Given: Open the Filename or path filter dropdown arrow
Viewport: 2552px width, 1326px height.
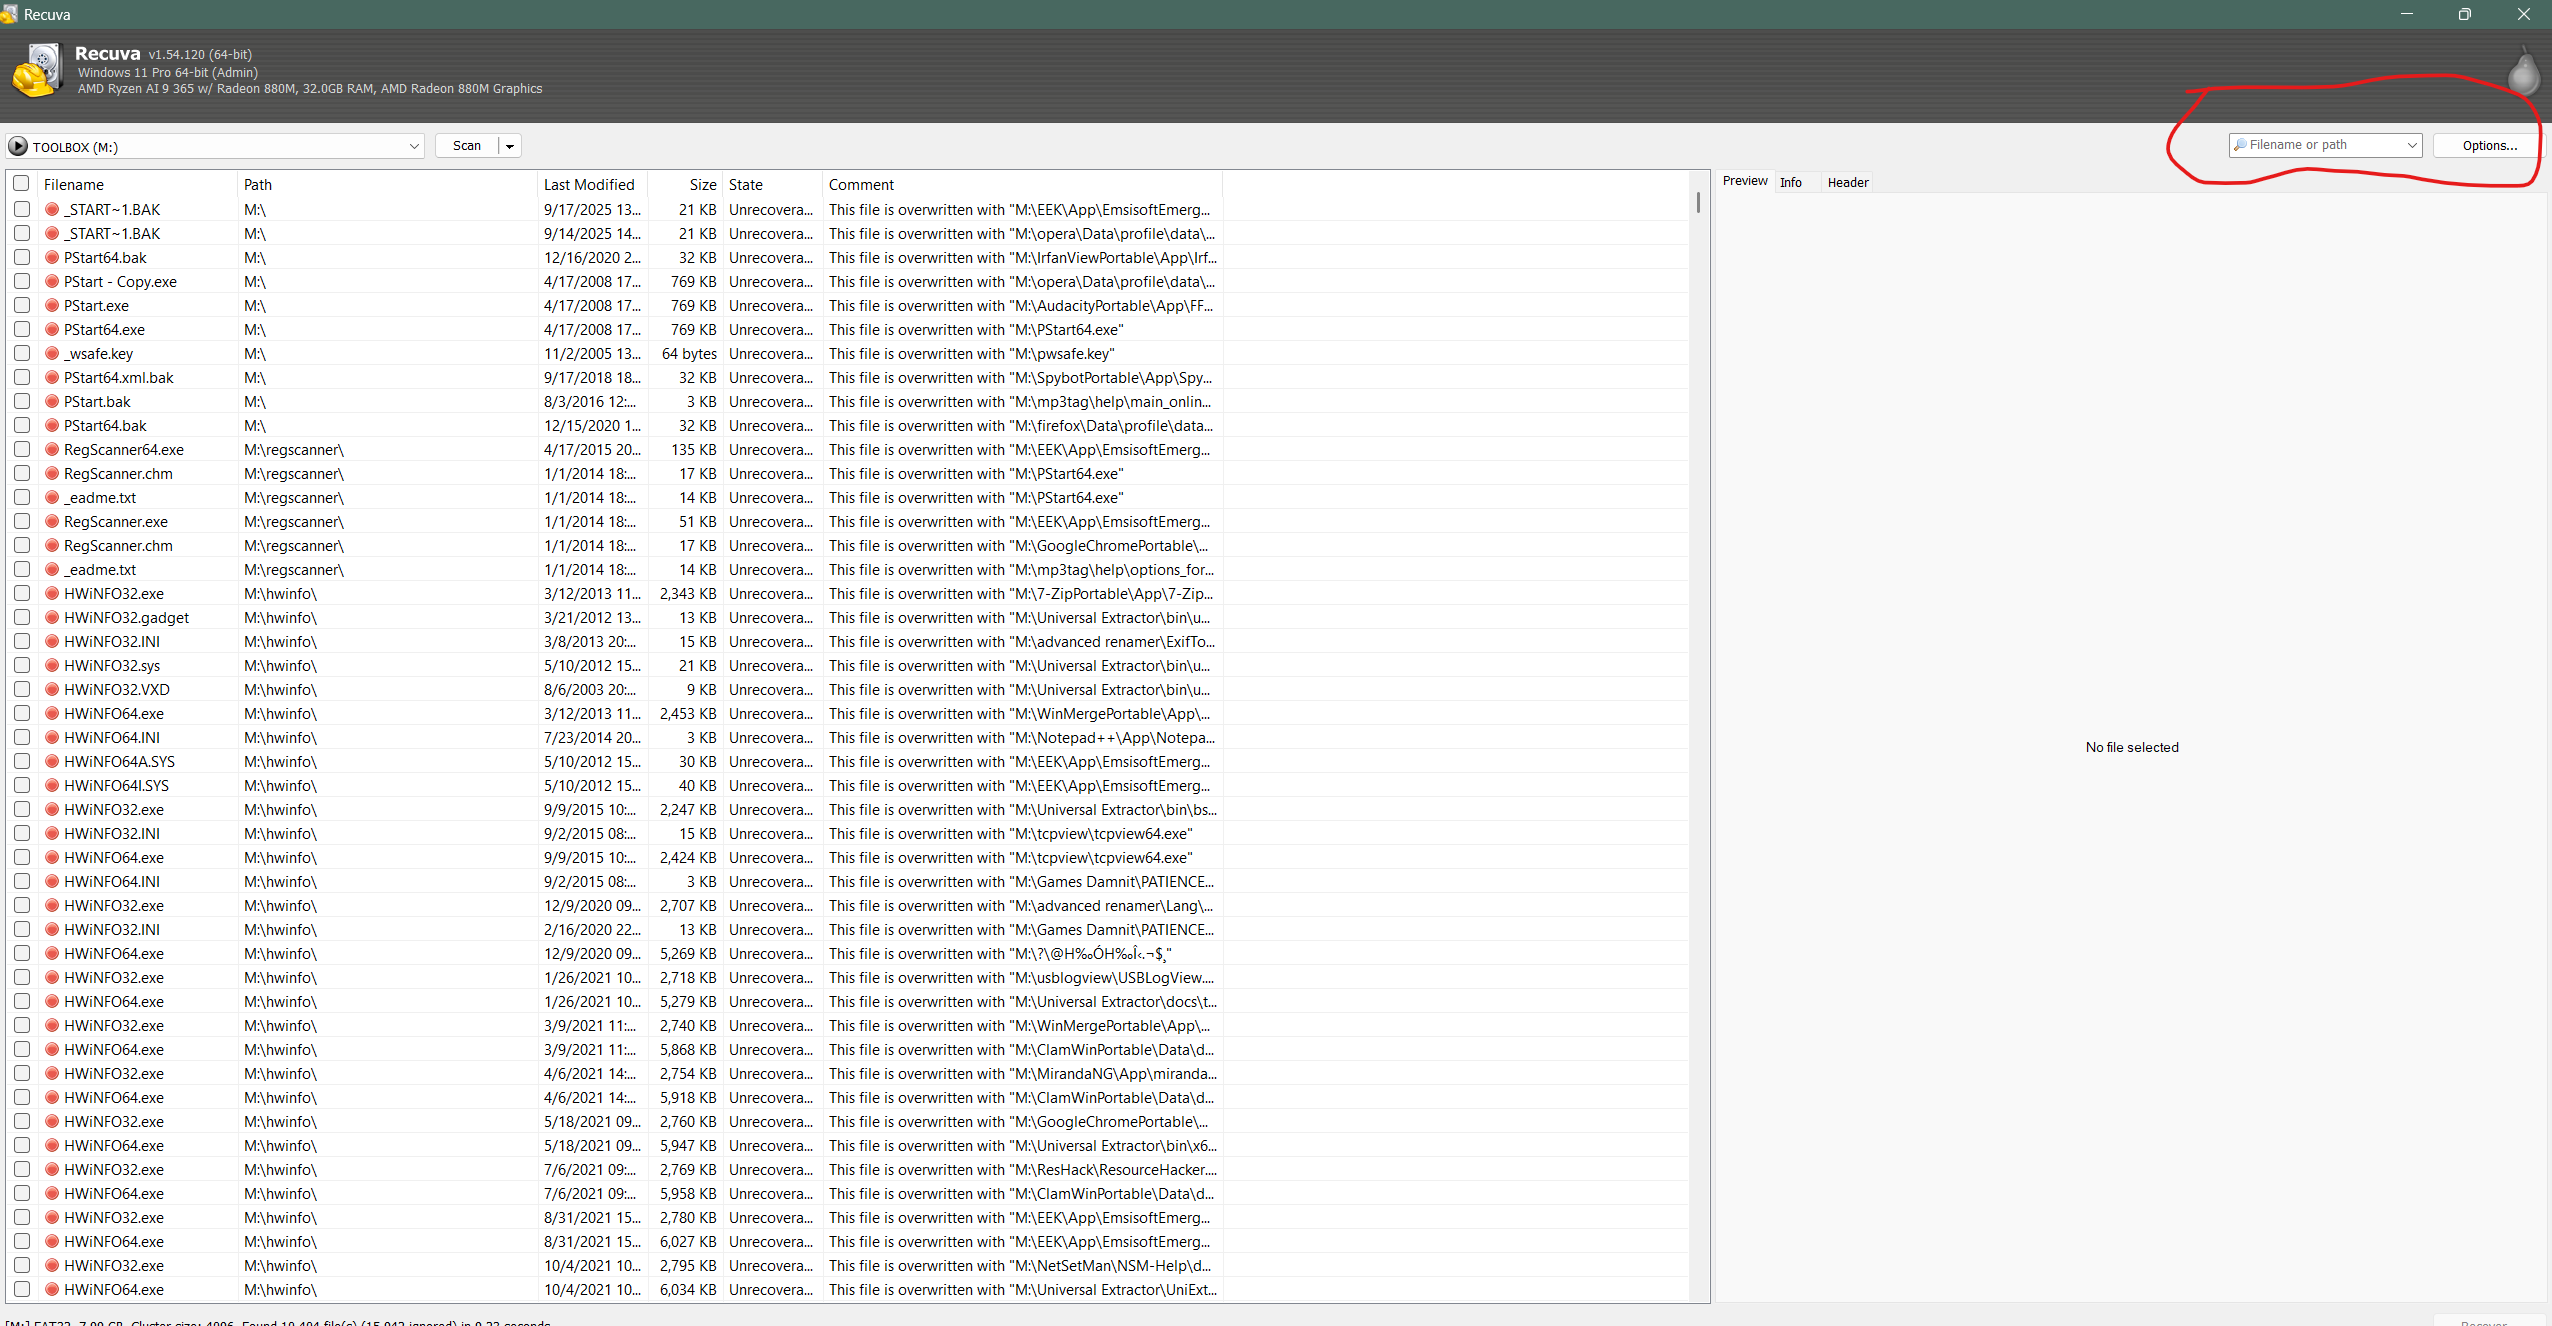Looking at the screenshot, I should point(2411,145).
